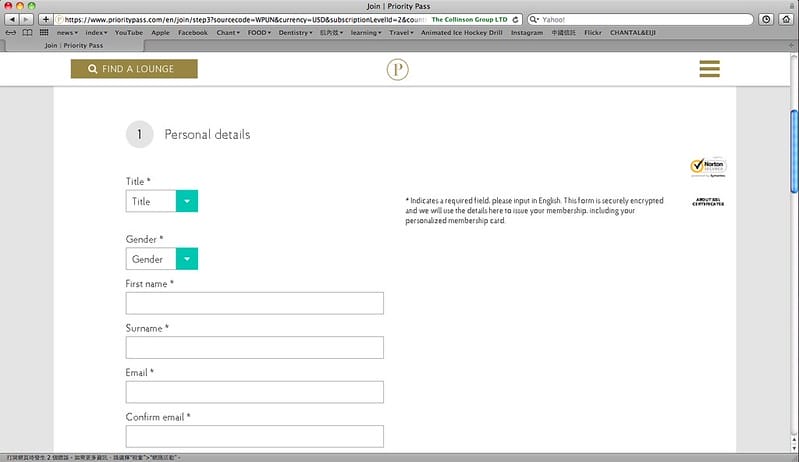Open Top Sites grid icon

tap(44, 33)
